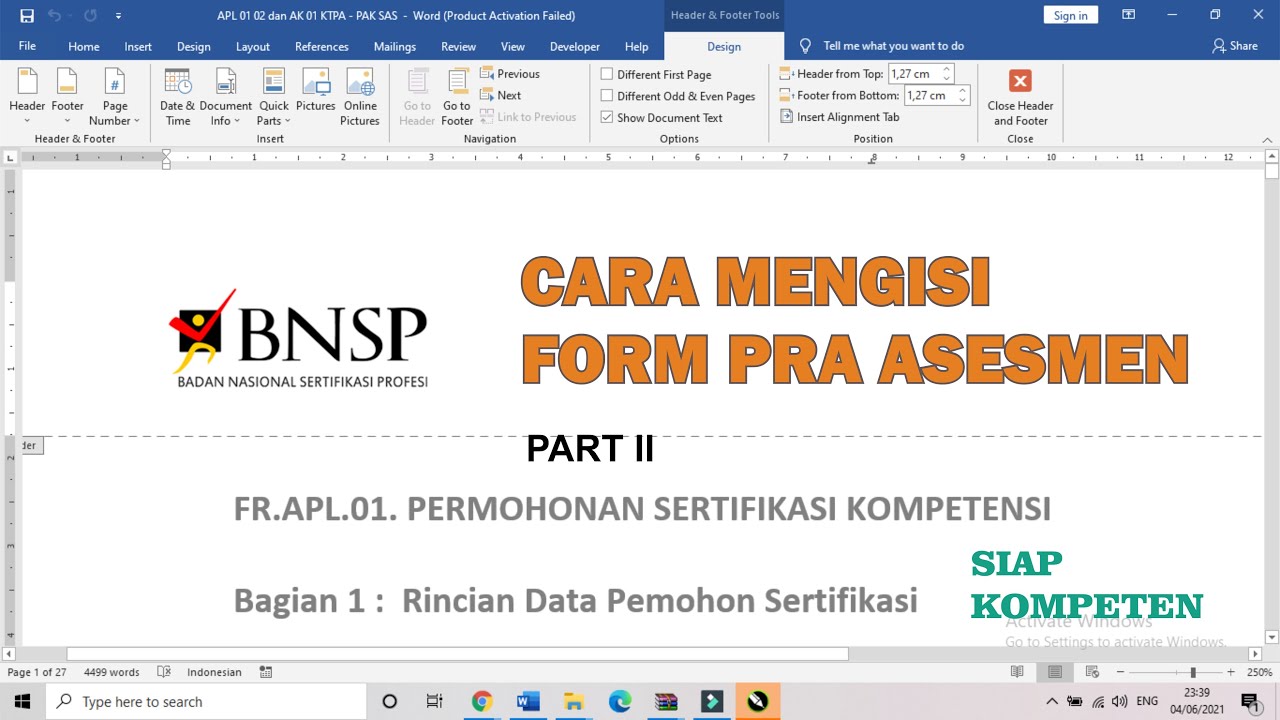
Task: Open Microsoft Edge from the taskbar
Action: pos(619,701)
